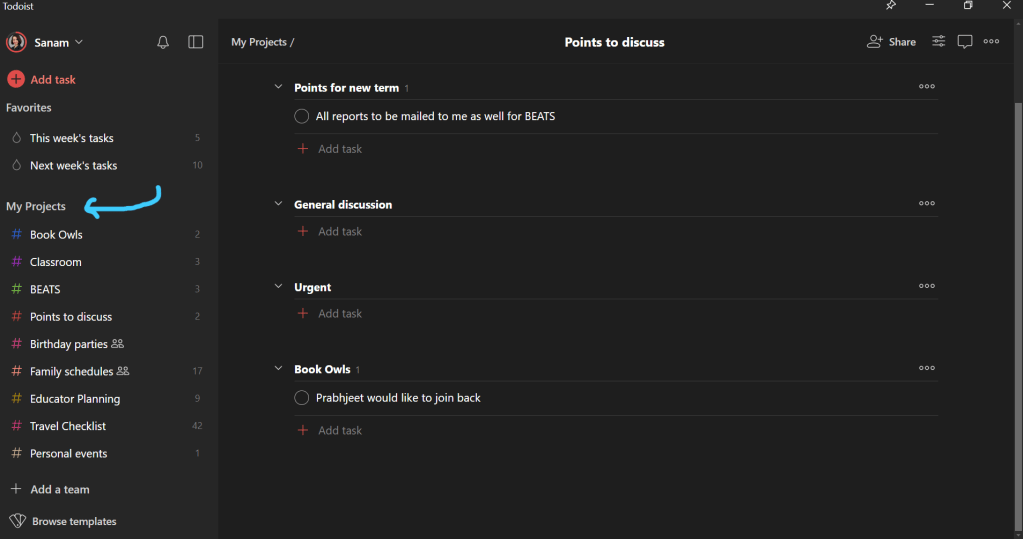Image resolution: width=1023 pixels, height=539 pixels.
Task: Click the Share person icon
Action: pos(875,42)
